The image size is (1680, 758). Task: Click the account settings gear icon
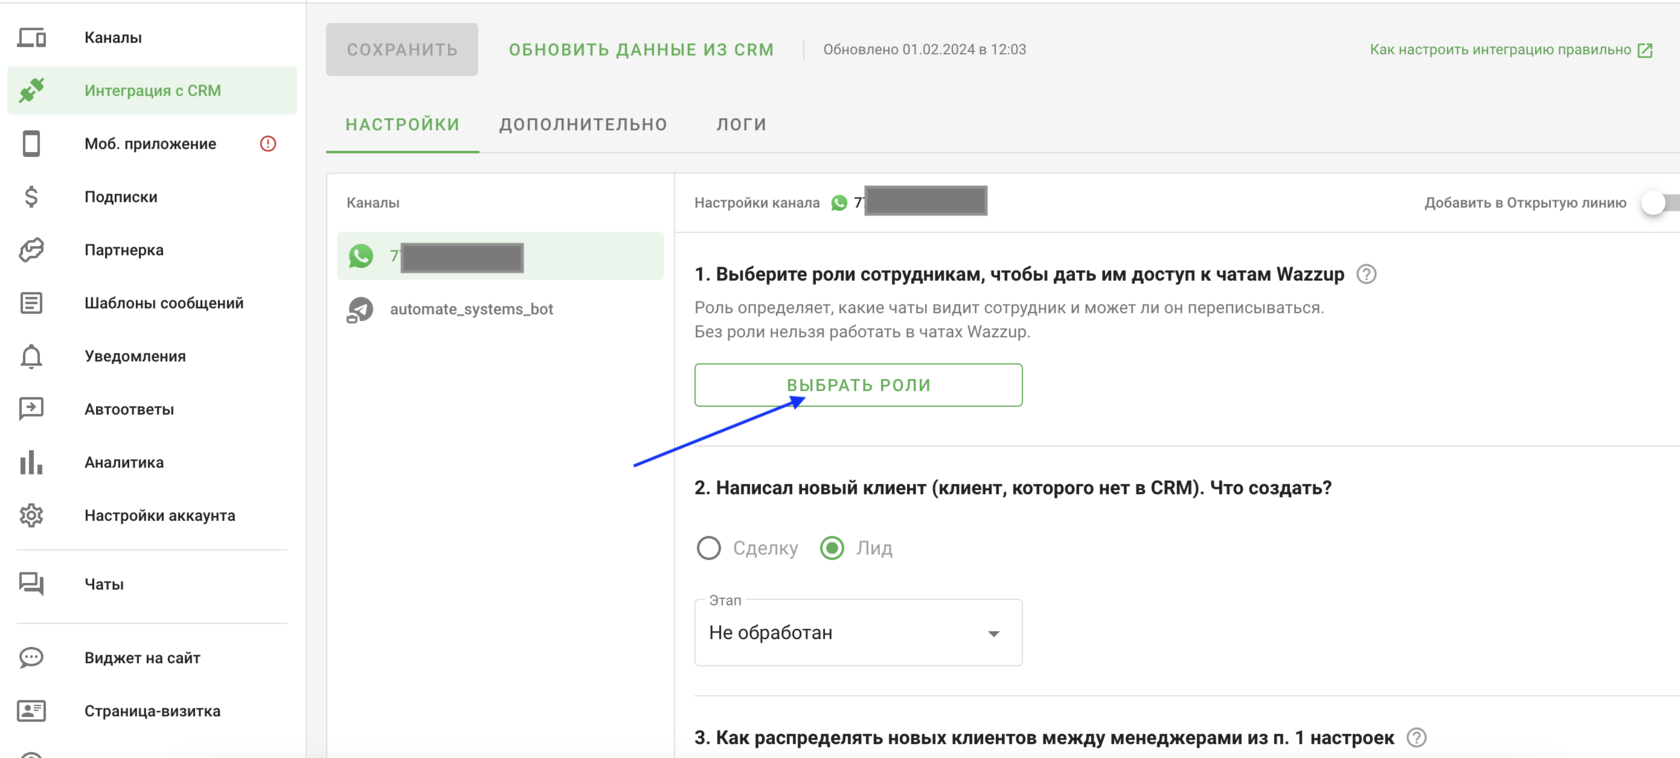(x=32, y=515)
